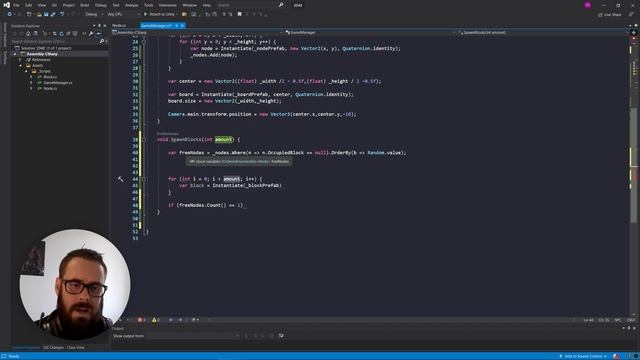Open the Tools menu

(149, 5)
